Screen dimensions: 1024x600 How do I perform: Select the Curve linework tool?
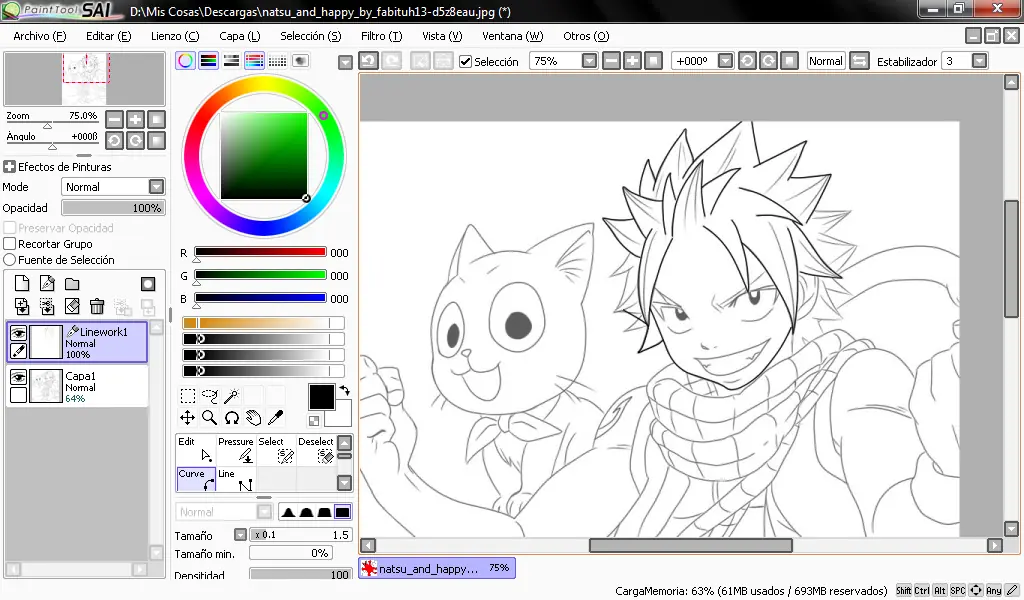(196, 479)
